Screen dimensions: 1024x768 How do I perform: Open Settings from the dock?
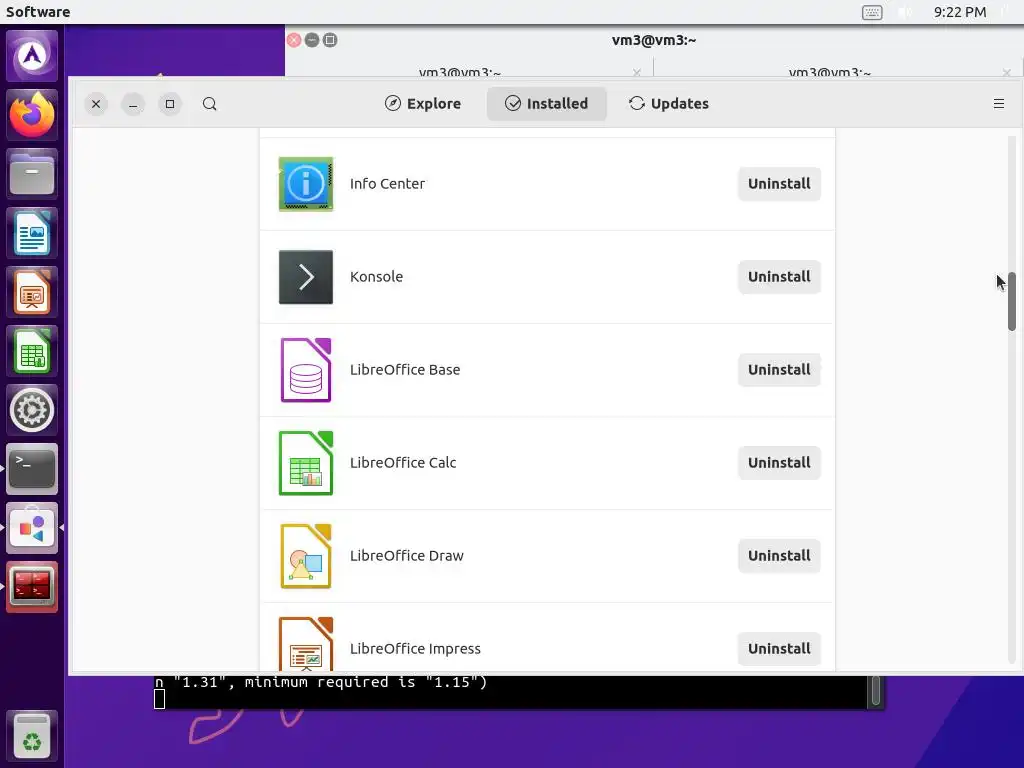pyautogui.click(x=32, y=410)
